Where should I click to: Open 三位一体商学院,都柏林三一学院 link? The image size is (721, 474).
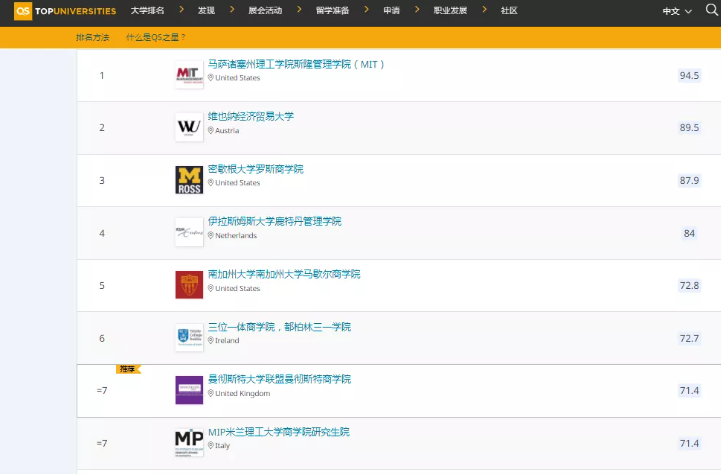(279, 327)
